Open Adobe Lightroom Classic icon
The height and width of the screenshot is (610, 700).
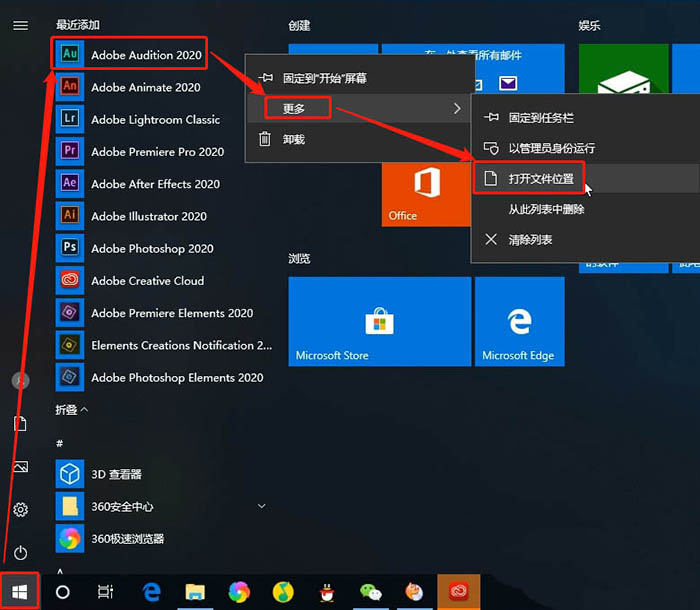[x=70, y=119]
